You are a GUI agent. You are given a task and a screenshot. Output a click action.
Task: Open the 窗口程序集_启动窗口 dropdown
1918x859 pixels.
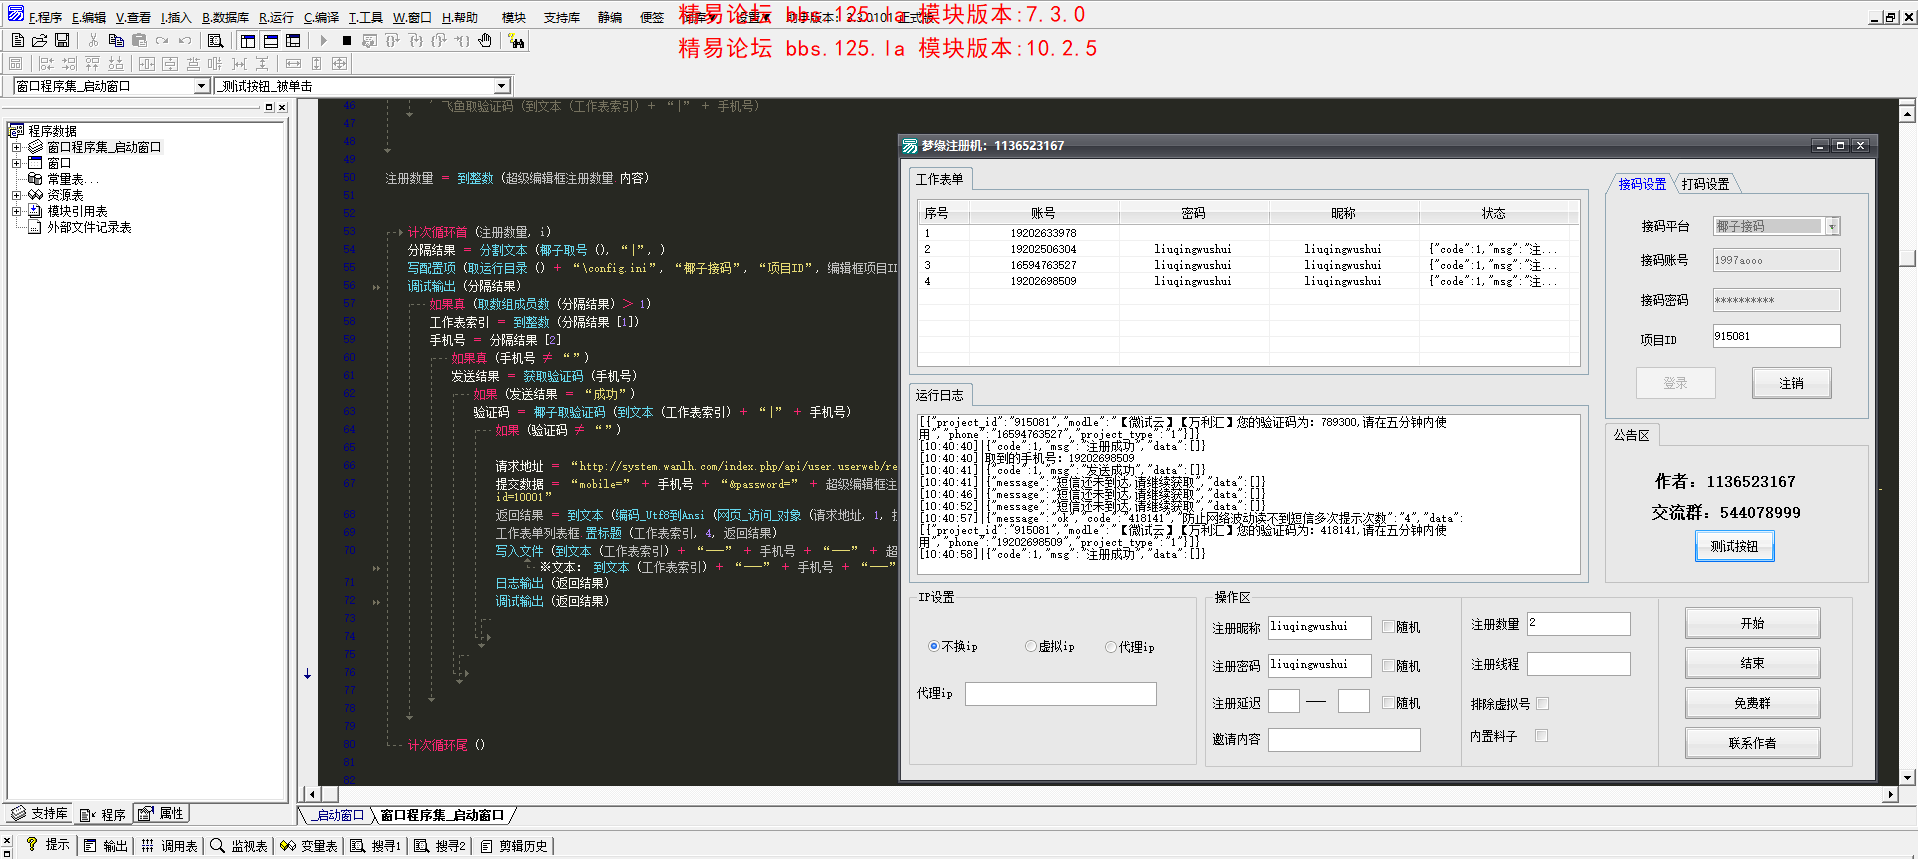201,86
